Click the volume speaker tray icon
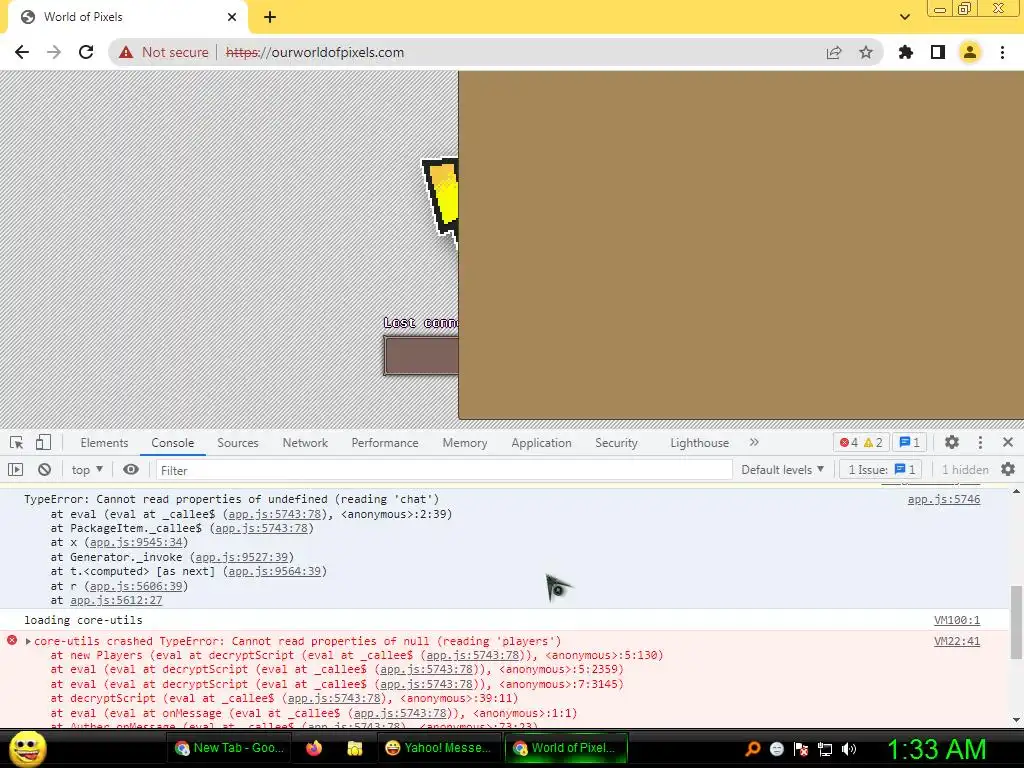Screen dimensions: 1024x768 point(849,749)
